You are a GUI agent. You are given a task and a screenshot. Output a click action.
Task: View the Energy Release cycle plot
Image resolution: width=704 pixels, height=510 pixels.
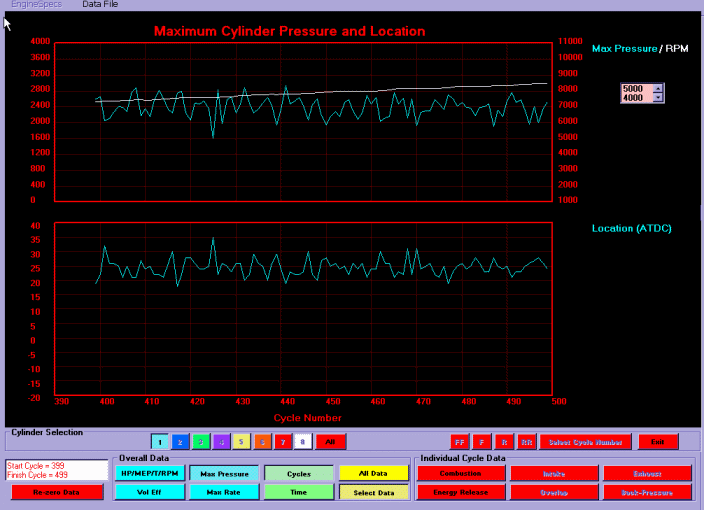(x=461, y=492)
